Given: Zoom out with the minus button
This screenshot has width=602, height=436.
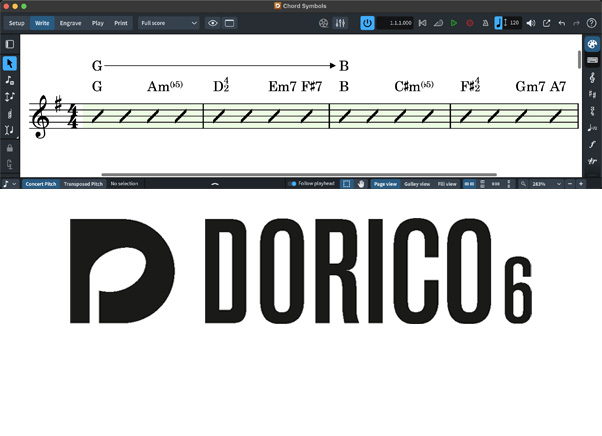Looking at the screenshot, I should pyautogui.click(x=570, y=184).
